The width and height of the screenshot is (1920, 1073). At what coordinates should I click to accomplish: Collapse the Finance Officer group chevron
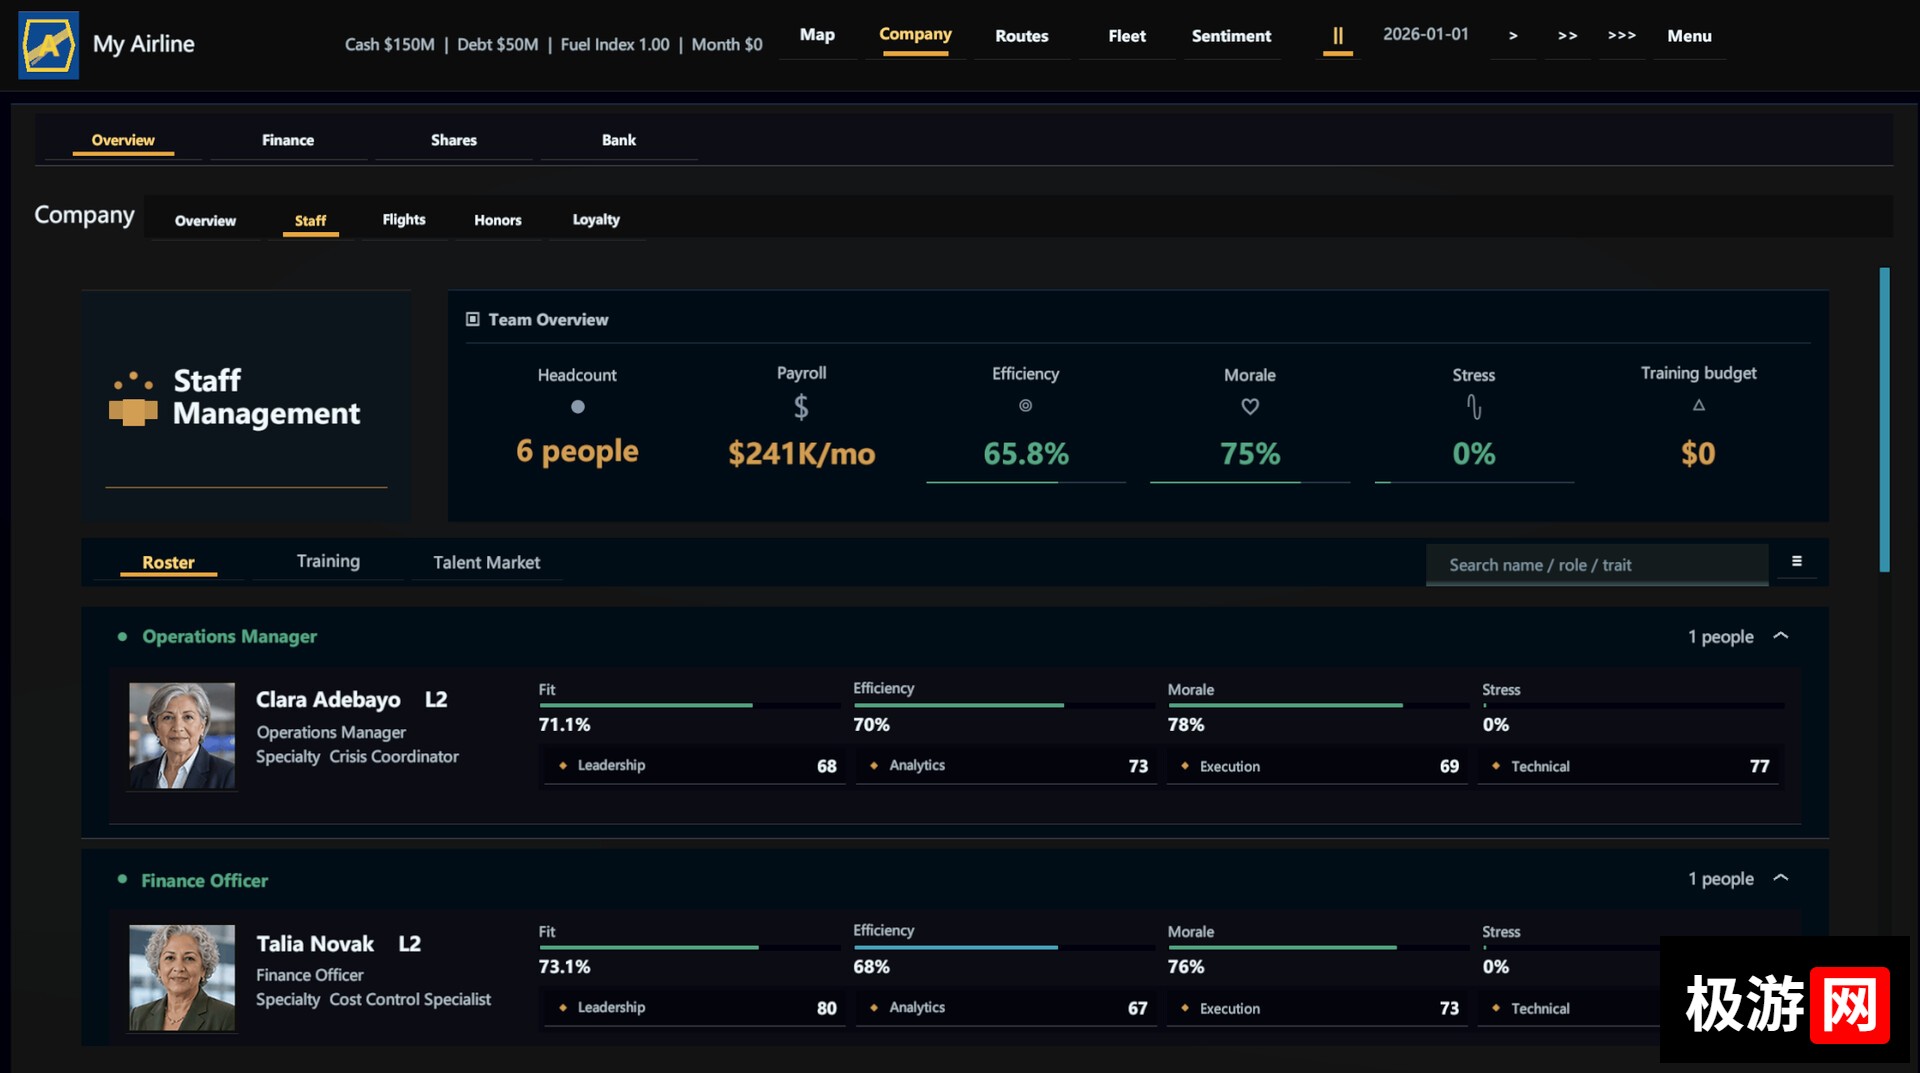1781,878
